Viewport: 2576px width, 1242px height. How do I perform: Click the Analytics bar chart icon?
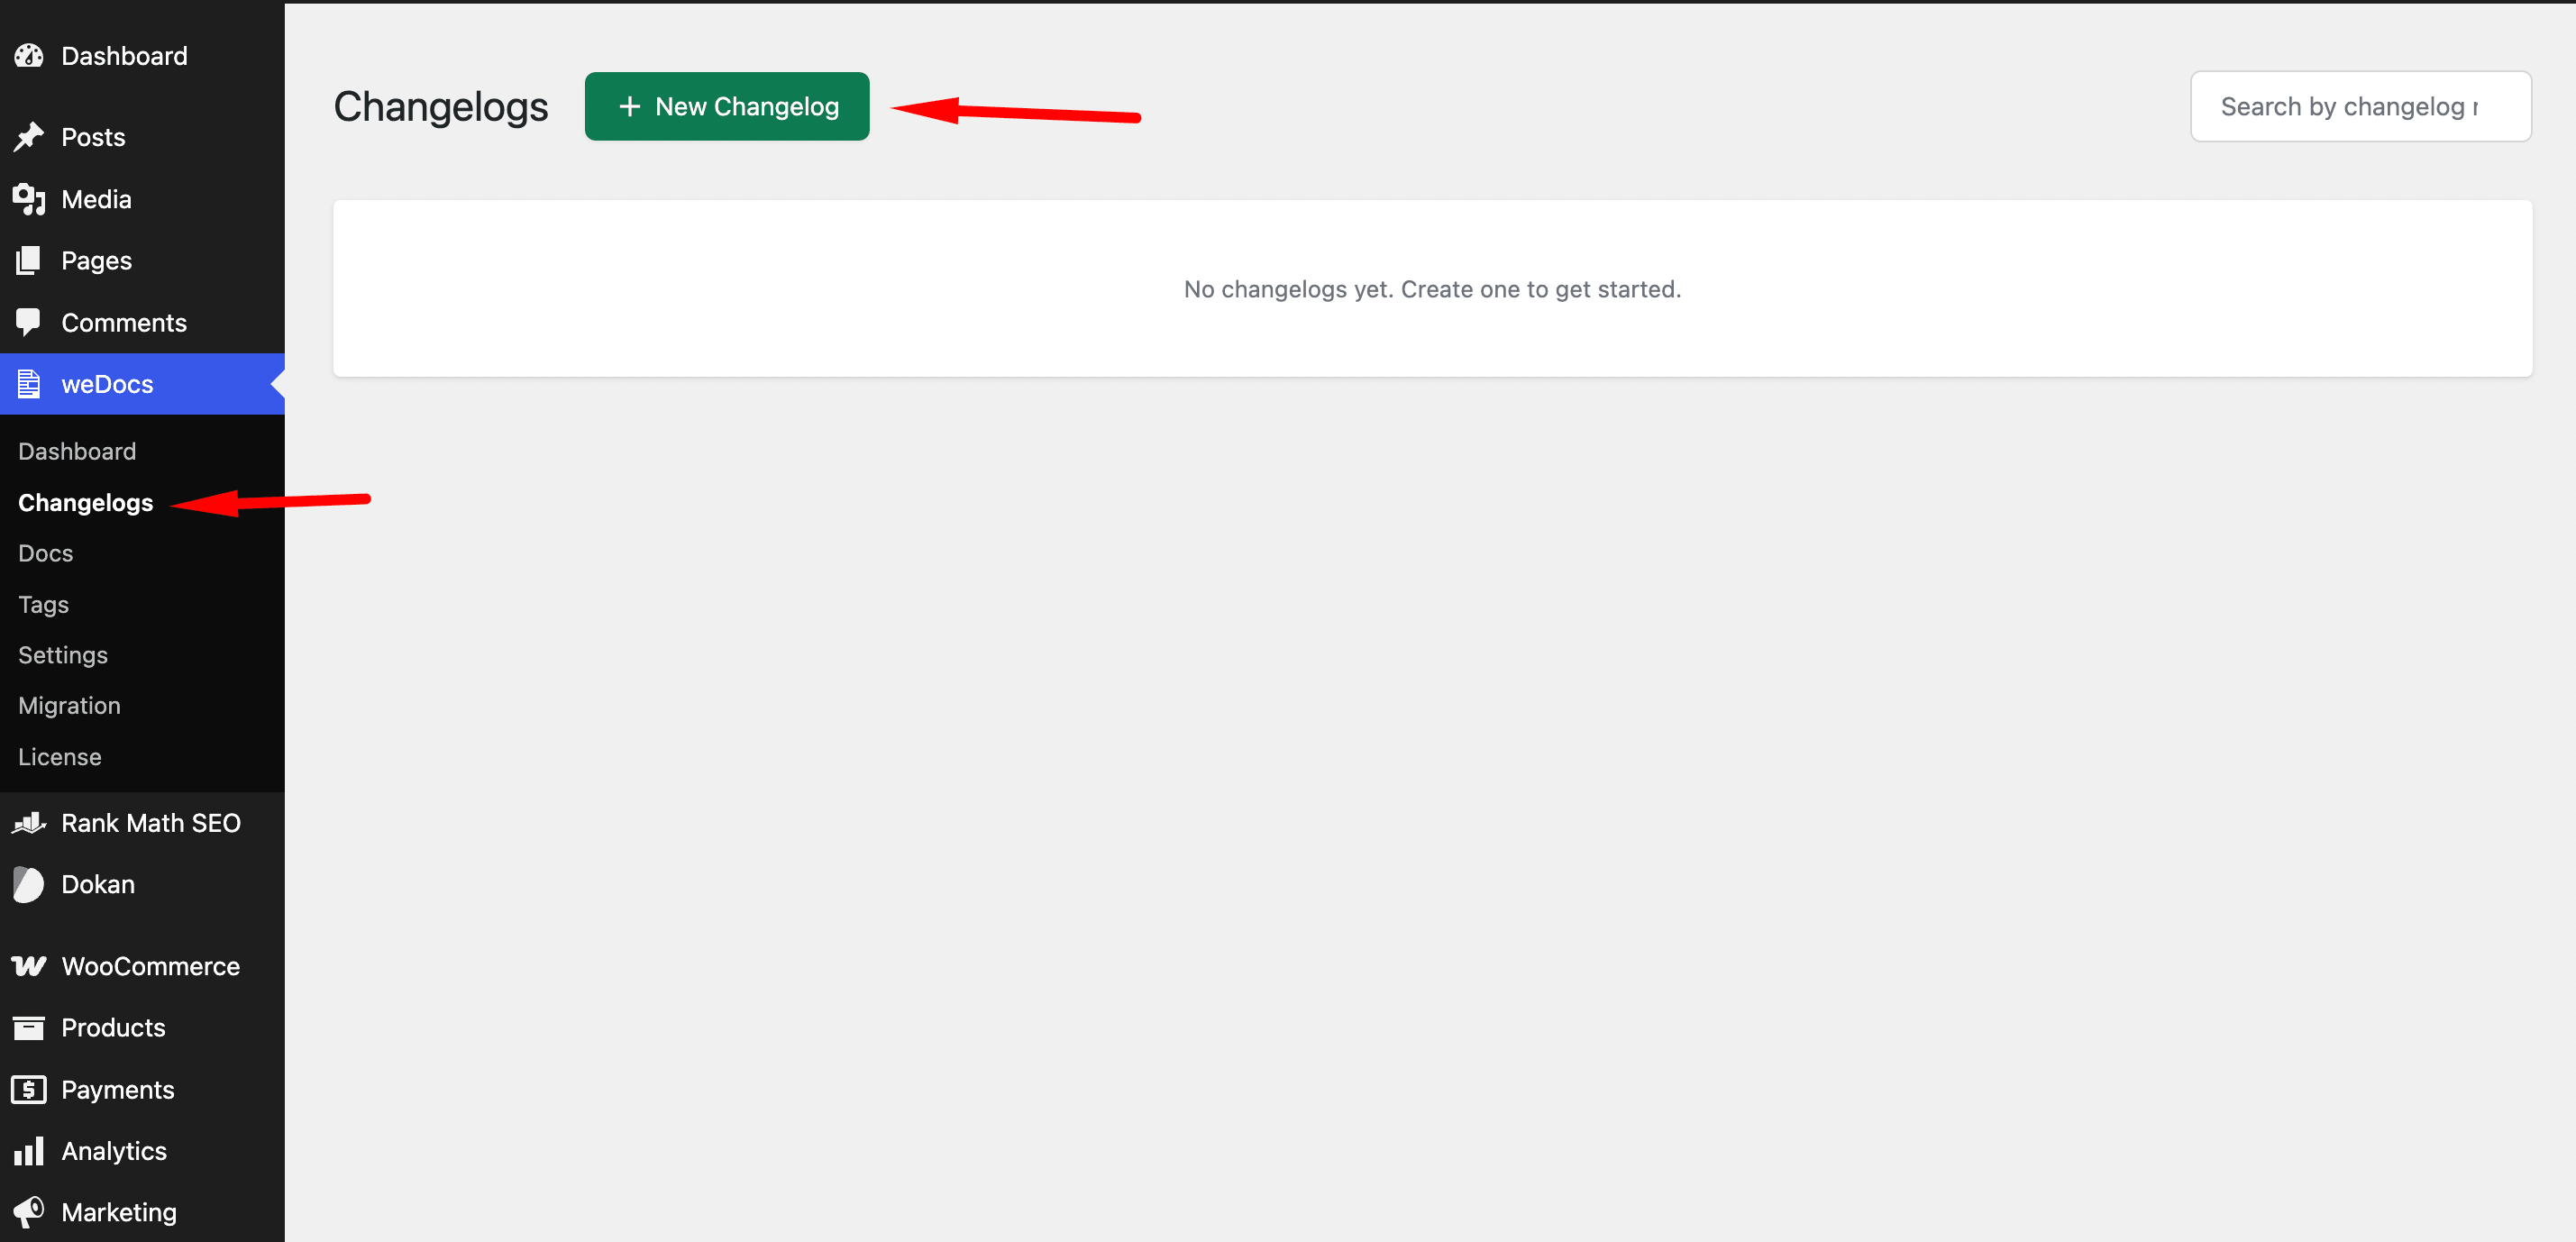point(29,1151)
